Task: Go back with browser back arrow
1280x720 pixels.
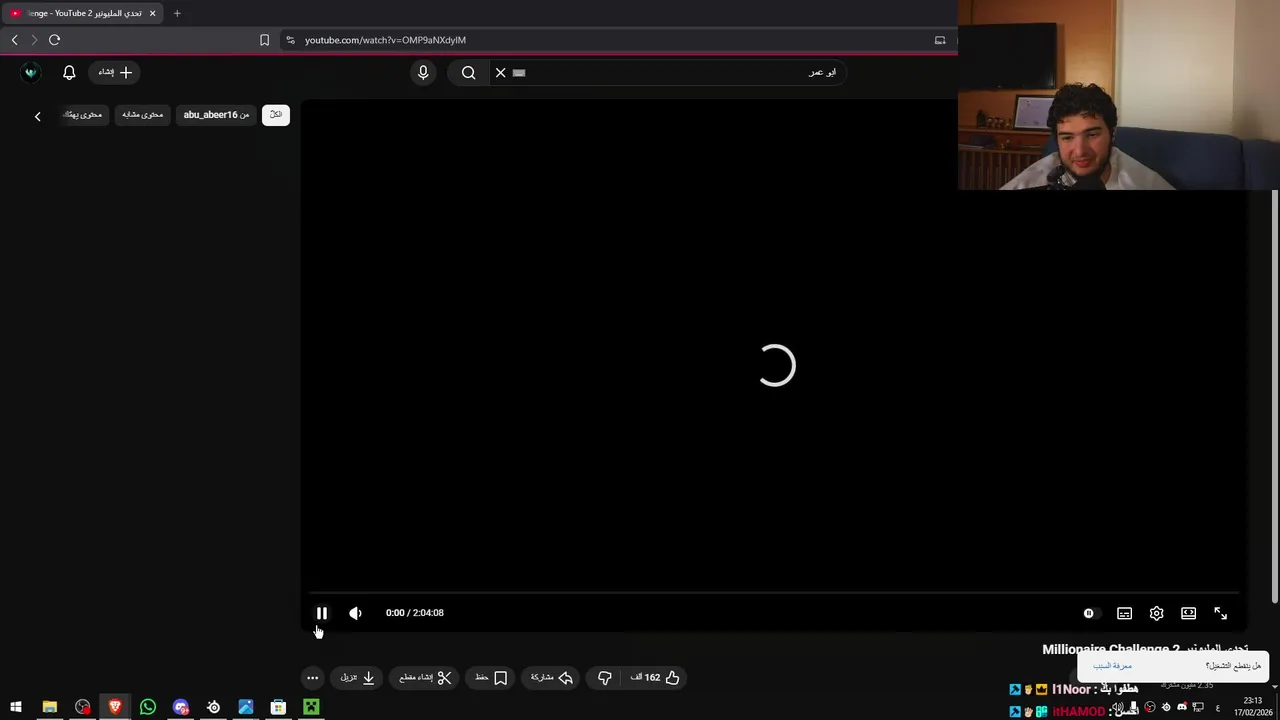Action: tap(14, 40)
